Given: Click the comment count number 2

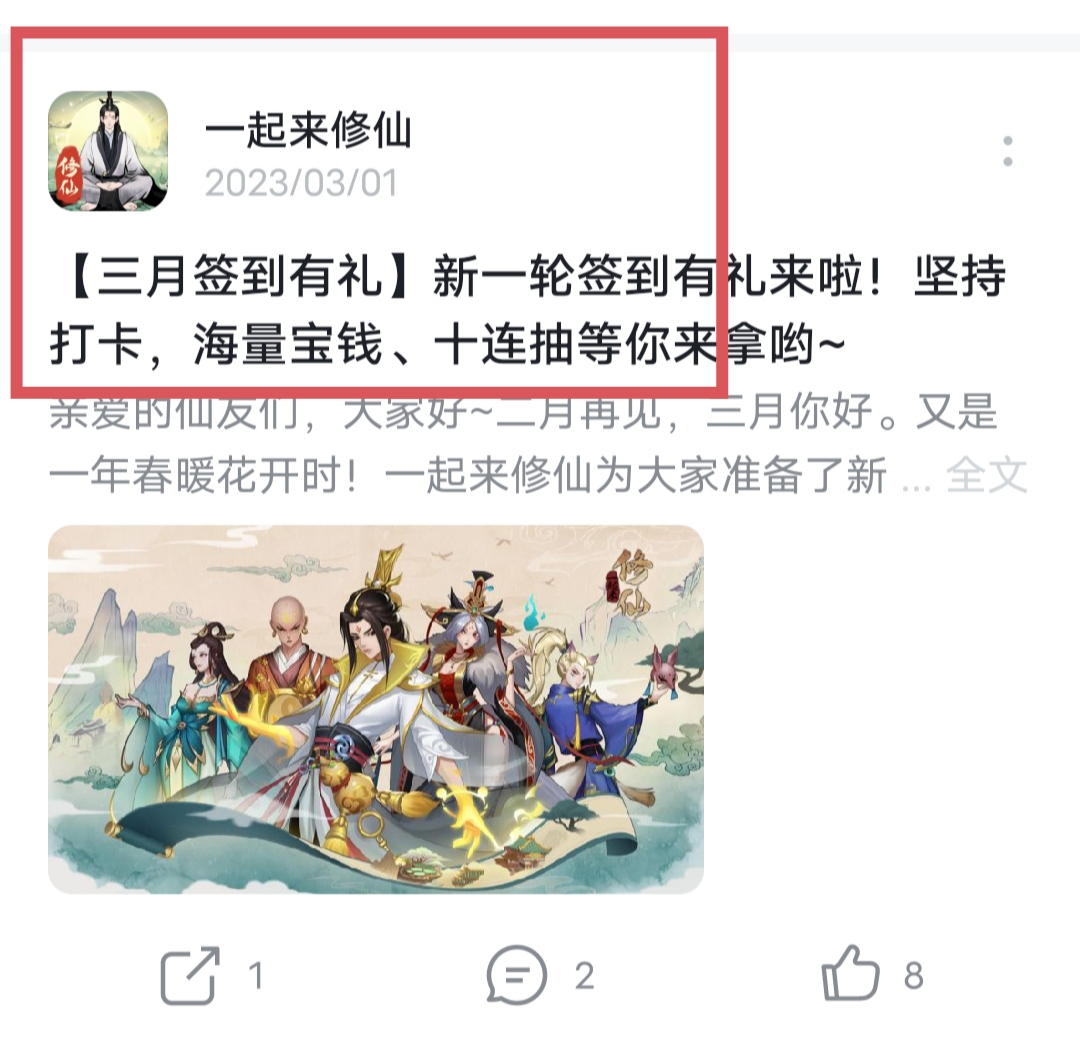Looking at the screenshot, I should pos(584,976).
